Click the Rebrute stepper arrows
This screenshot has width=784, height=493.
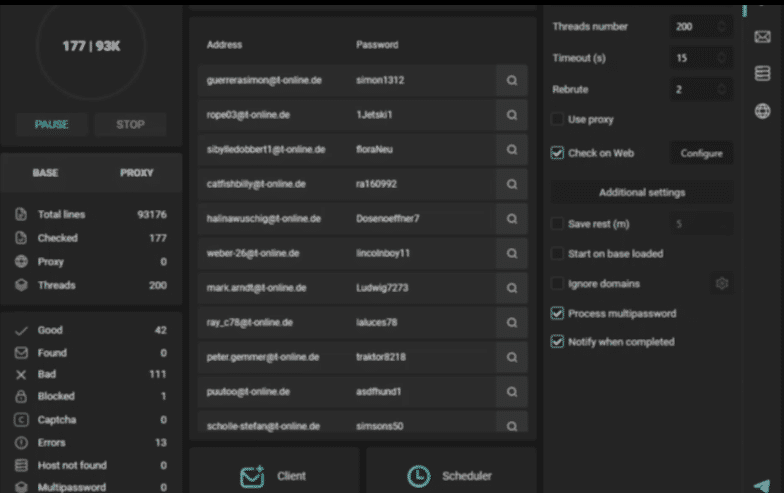722,89
